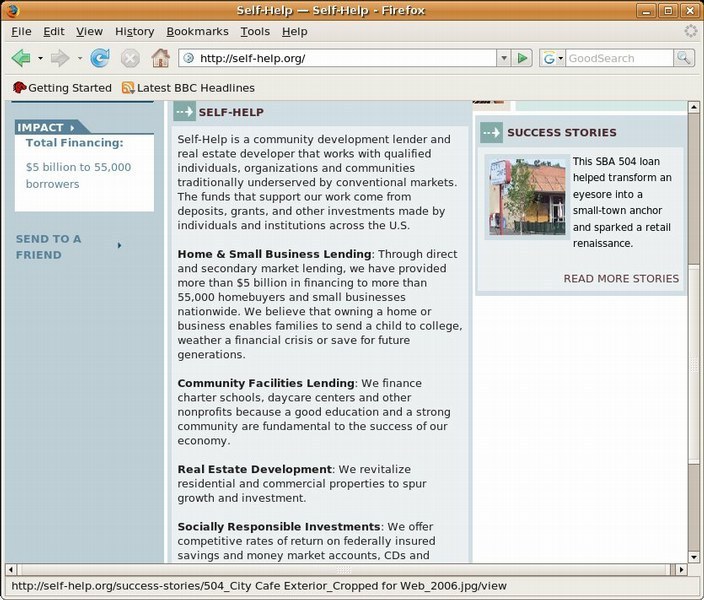Expand the URL bar history dropdown
Image resolution: width=704 pixels, height=600 pixels.
[x=504, y=58]
